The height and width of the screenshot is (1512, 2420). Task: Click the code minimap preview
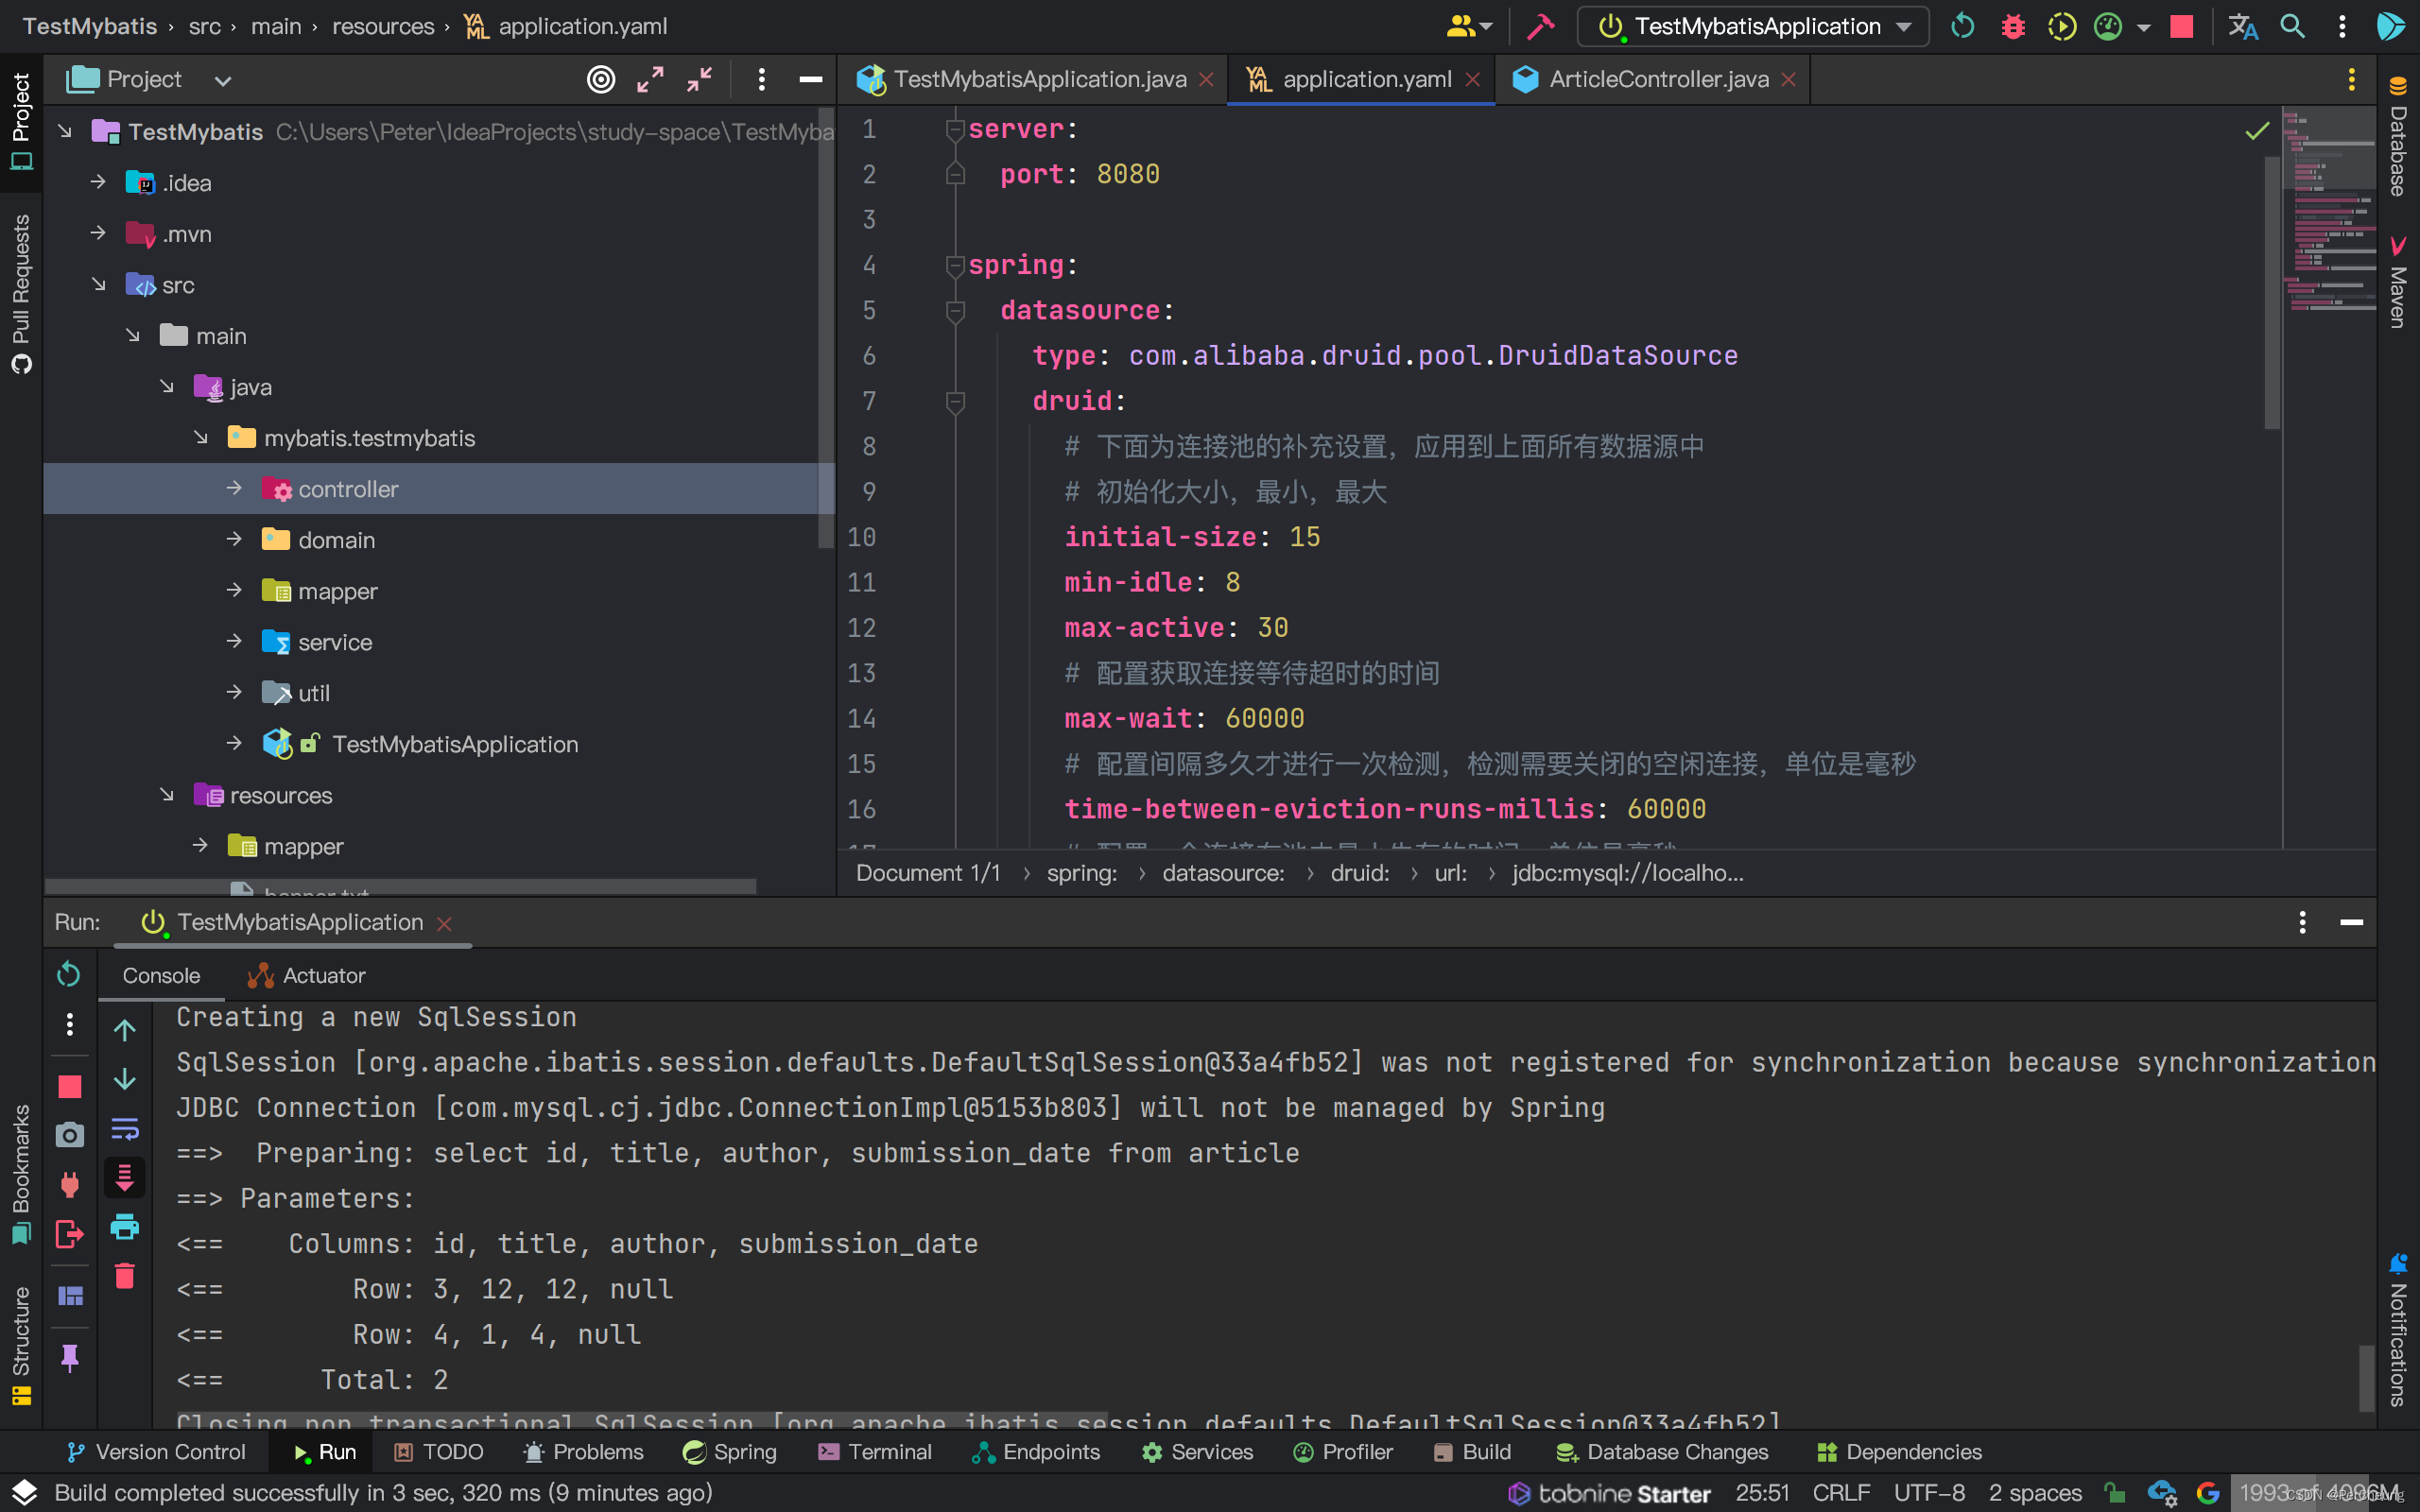(2330, 210)
